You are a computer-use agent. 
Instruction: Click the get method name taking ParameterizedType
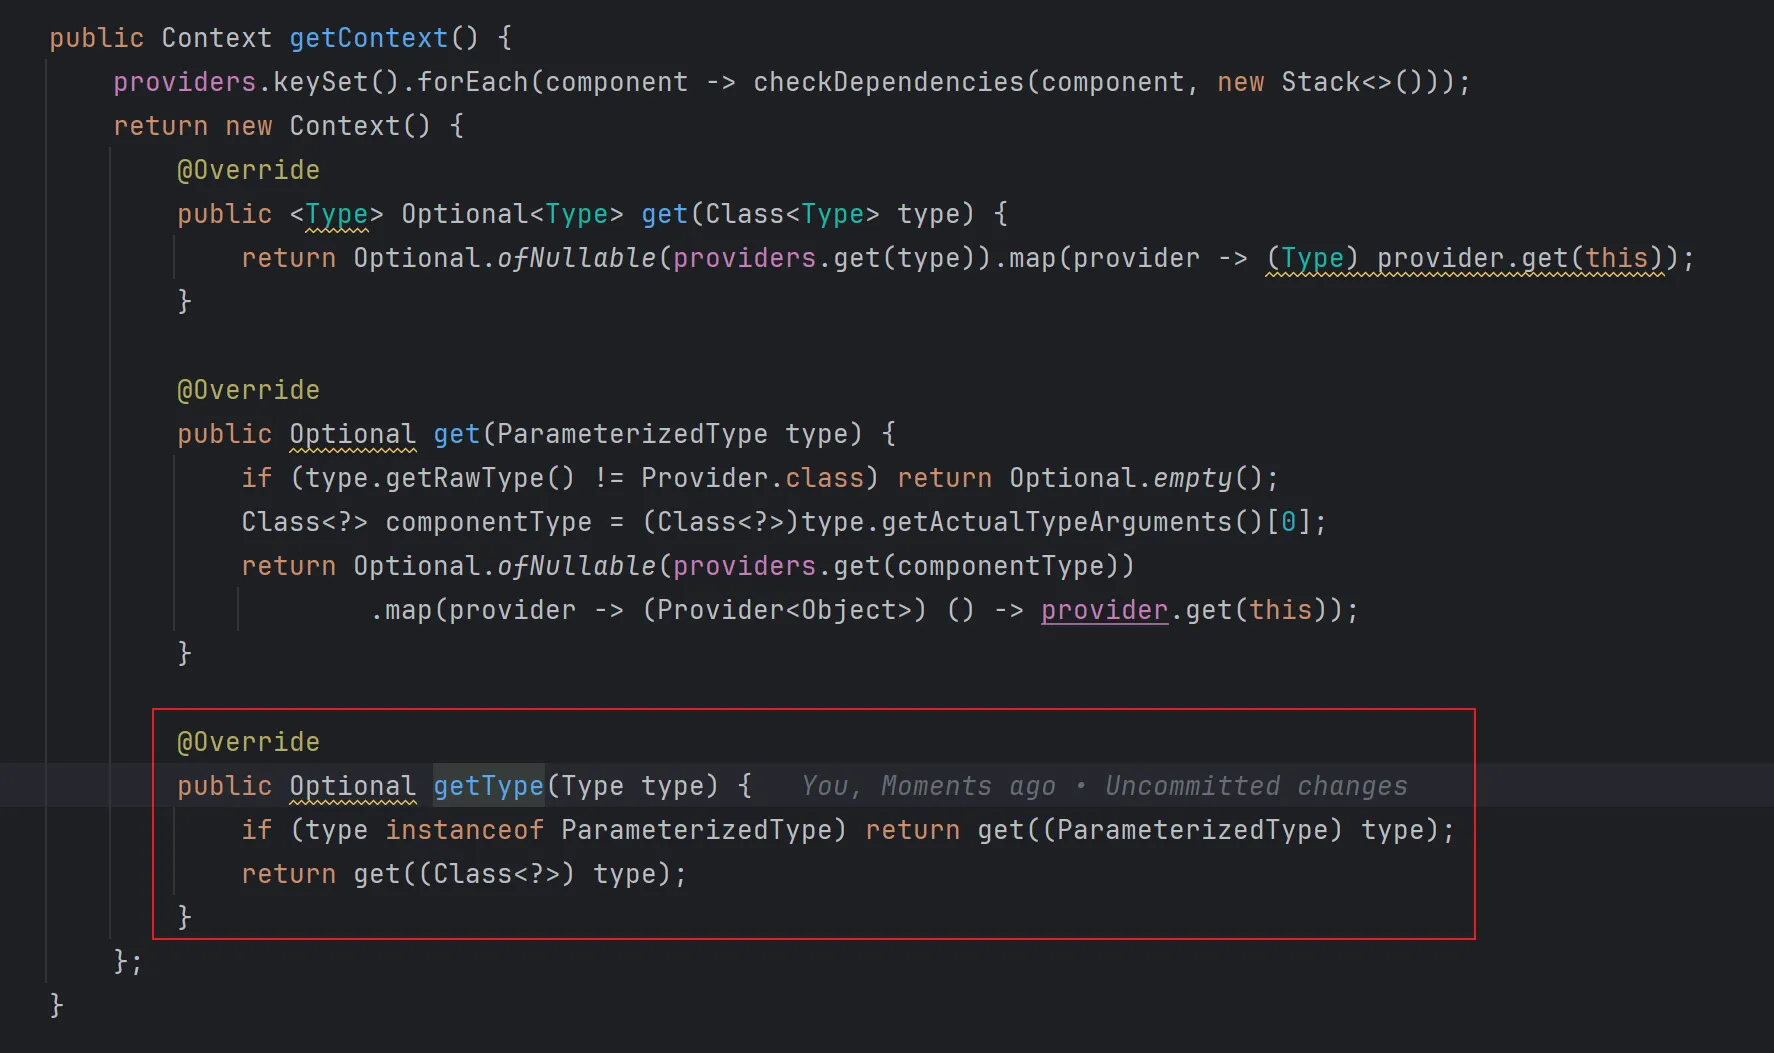click(456, 434)
